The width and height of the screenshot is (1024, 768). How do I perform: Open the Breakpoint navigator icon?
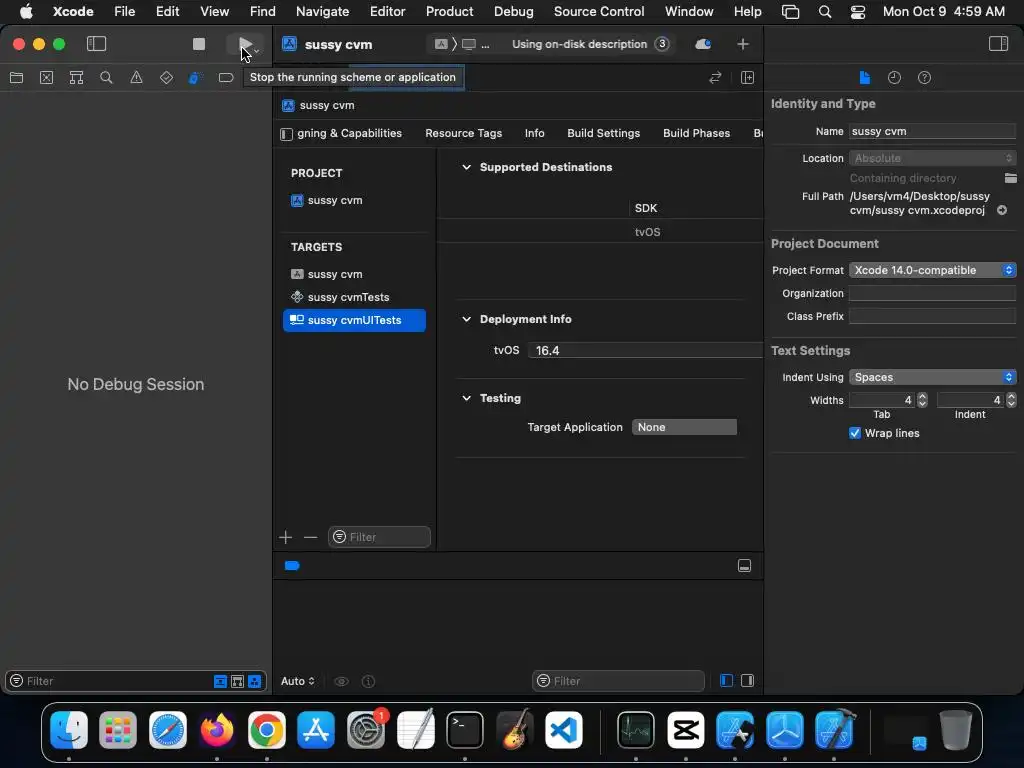(x=226, y=78)
